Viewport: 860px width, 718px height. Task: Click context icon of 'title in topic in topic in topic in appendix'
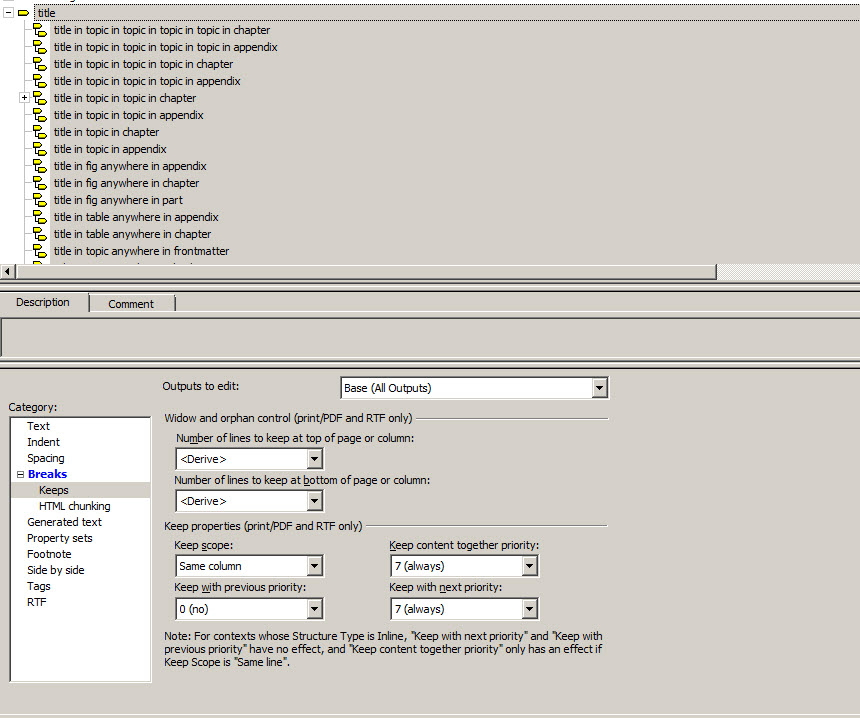pyautogui.click(x=40, y=81)
